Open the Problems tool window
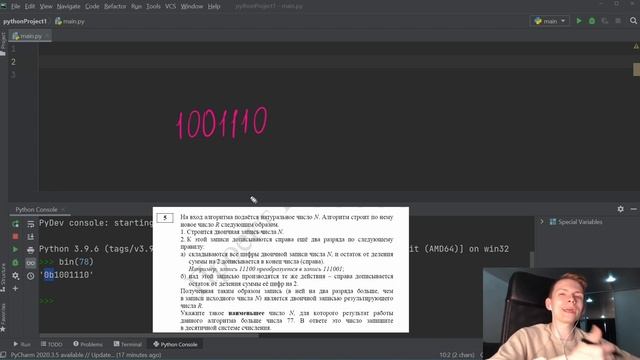This screenshot has height=360, width=640. [87, 344]
